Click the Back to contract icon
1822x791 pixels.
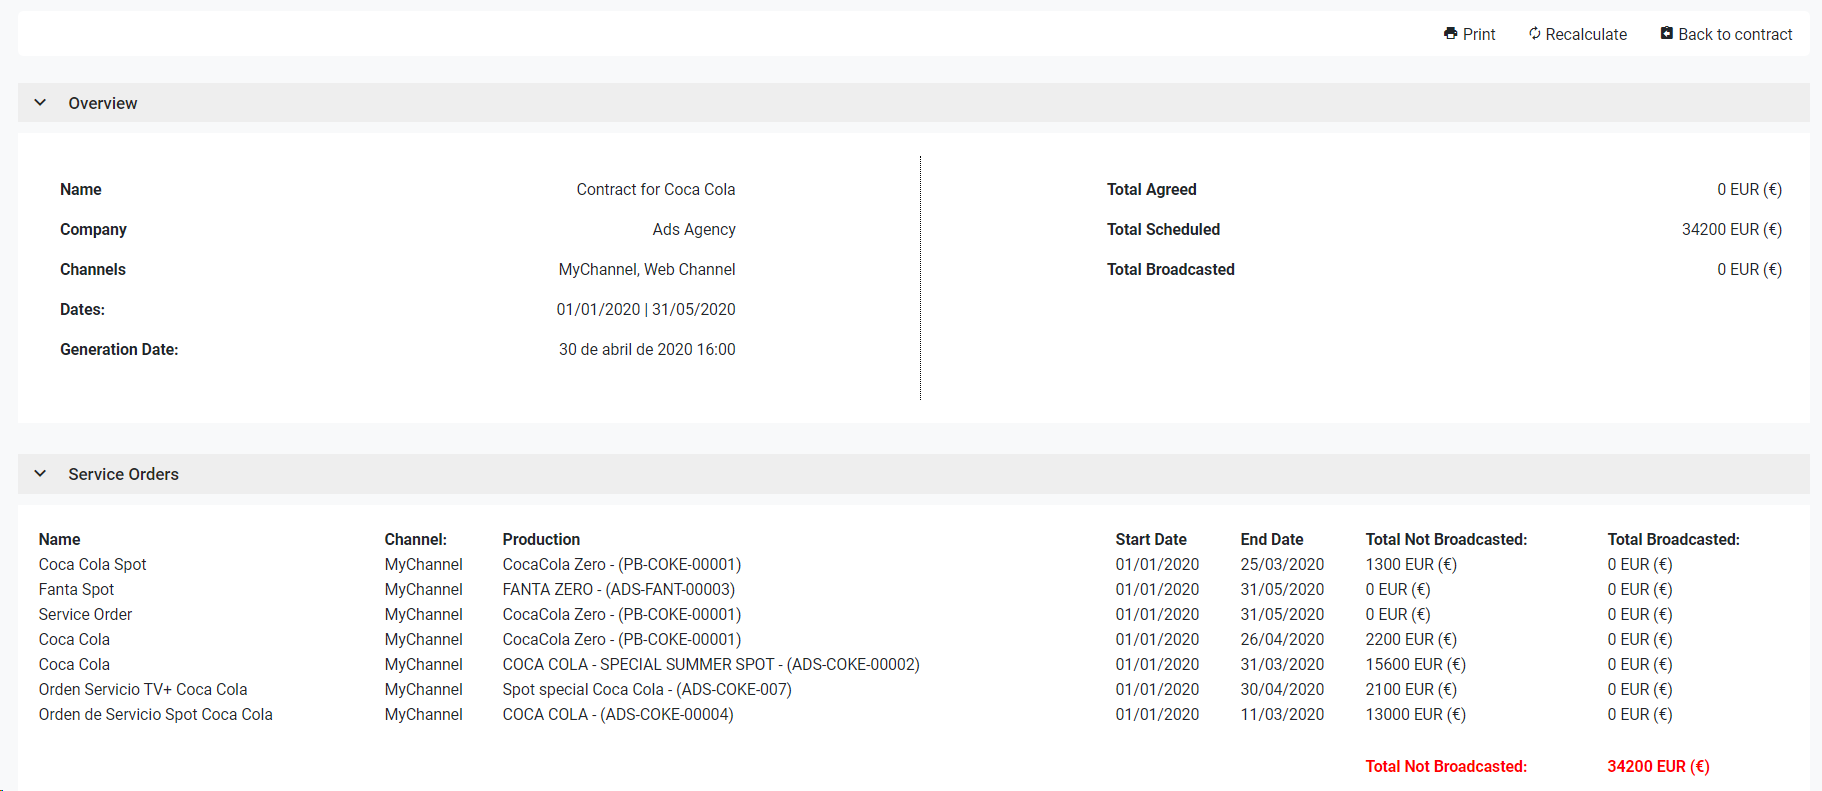pyautogui.click(x=1666, y=34)
